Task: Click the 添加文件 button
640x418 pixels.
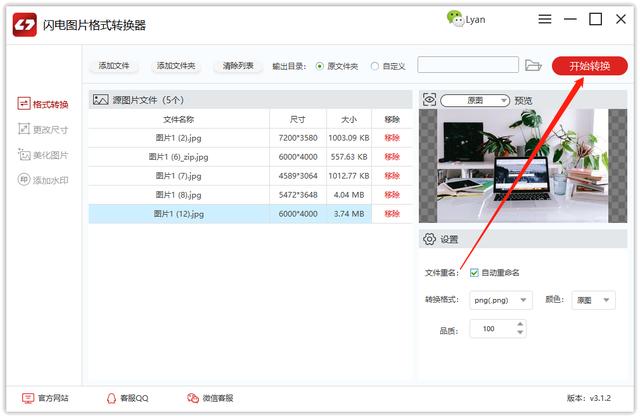Action: coord(114,66)
